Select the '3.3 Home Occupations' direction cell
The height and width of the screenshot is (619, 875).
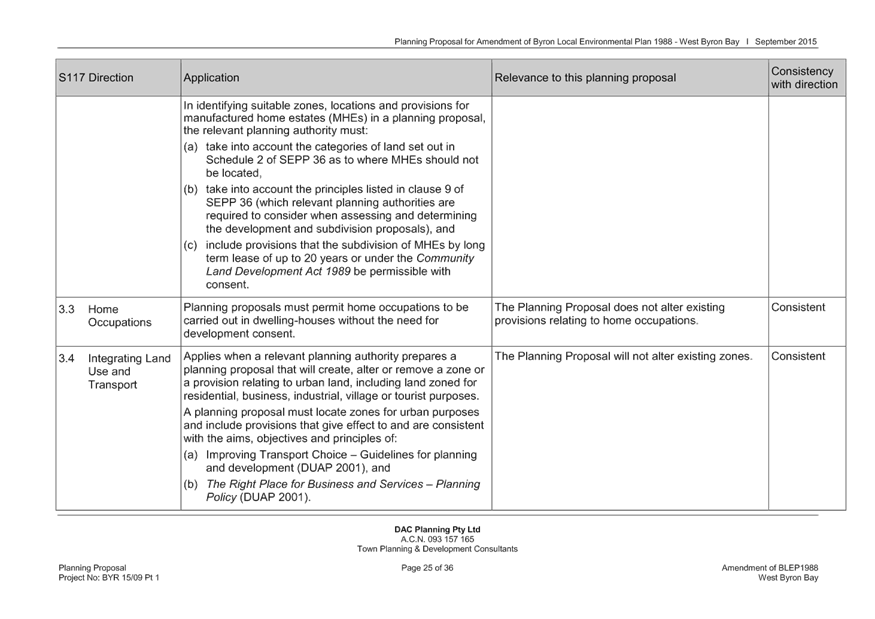point(118,322)
